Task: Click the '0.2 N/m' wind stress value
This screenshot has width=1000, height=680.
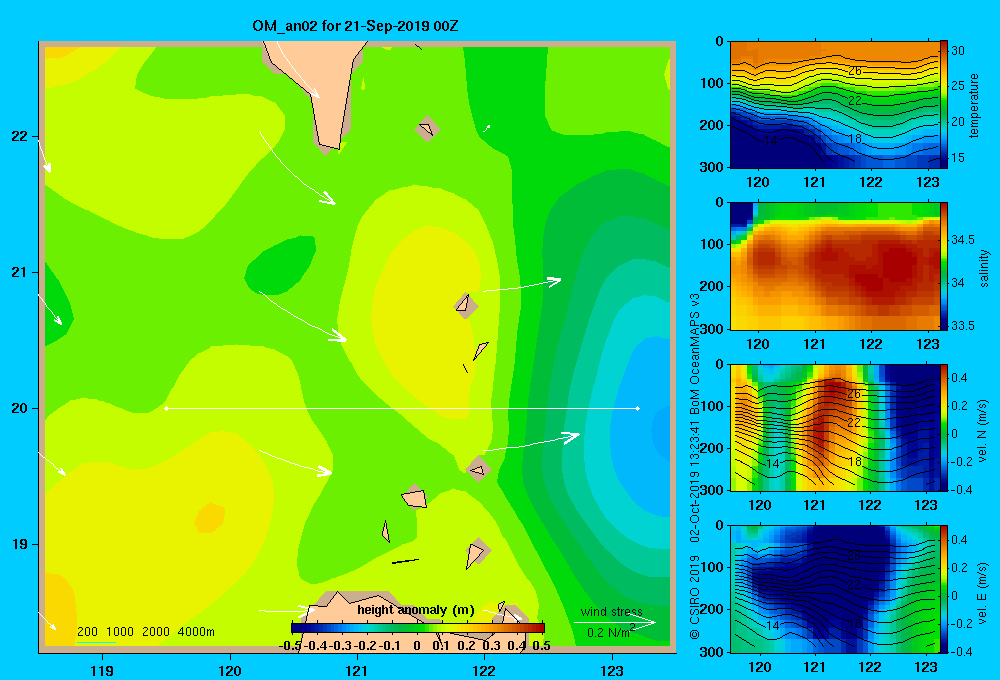Action: coord(608,633)
